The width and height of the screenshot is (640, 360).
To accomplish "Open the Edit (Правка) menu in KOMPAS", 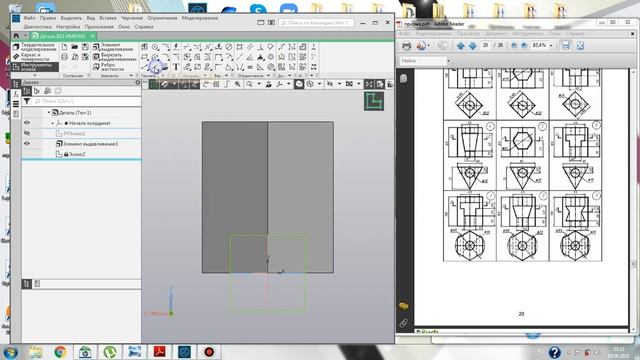I will pos(48,18).
